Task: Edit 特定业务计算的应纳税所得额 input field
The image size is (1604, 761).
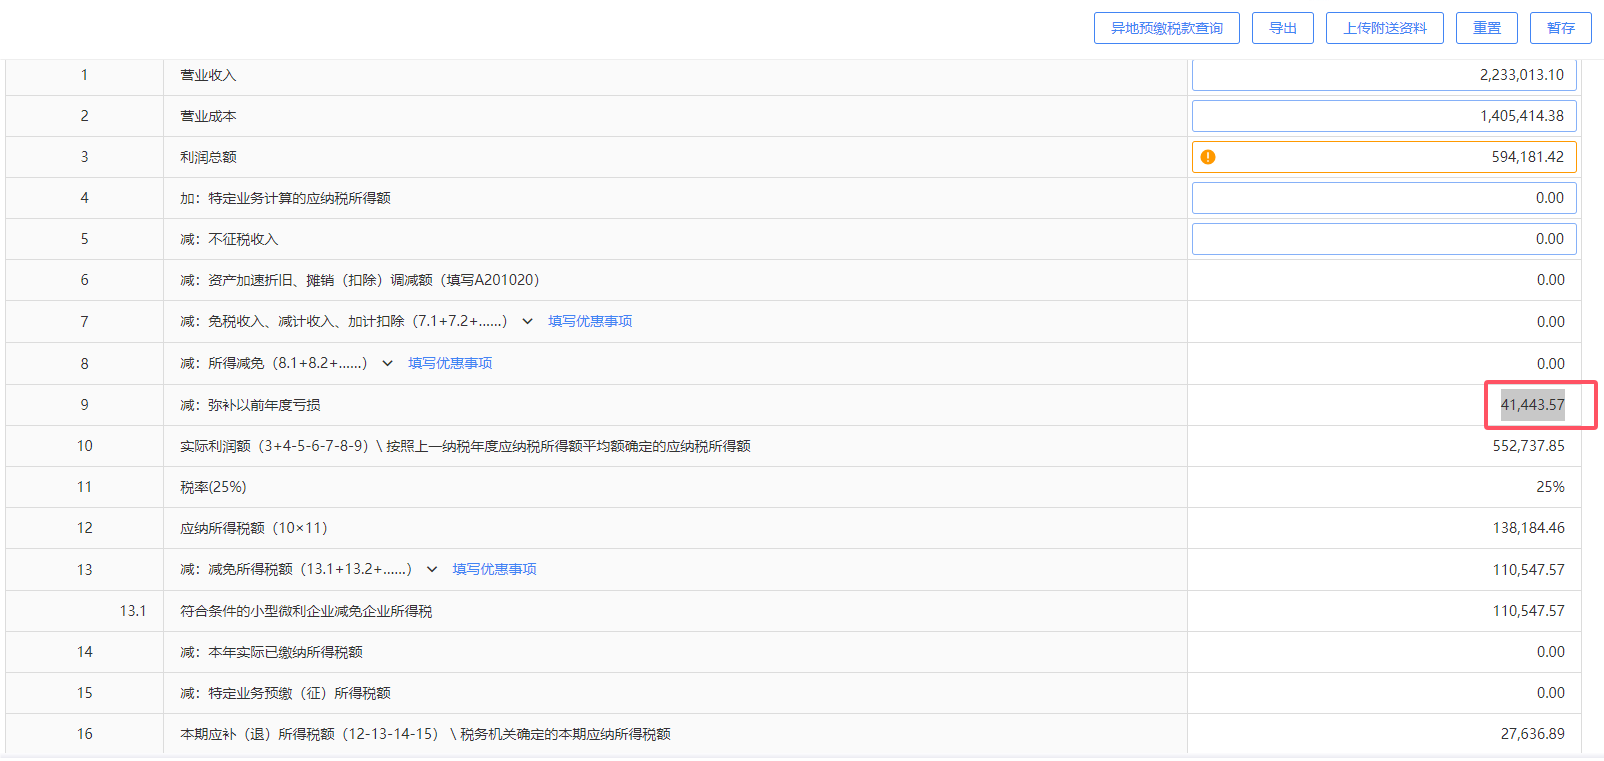Action: [x=1384, y=198]
